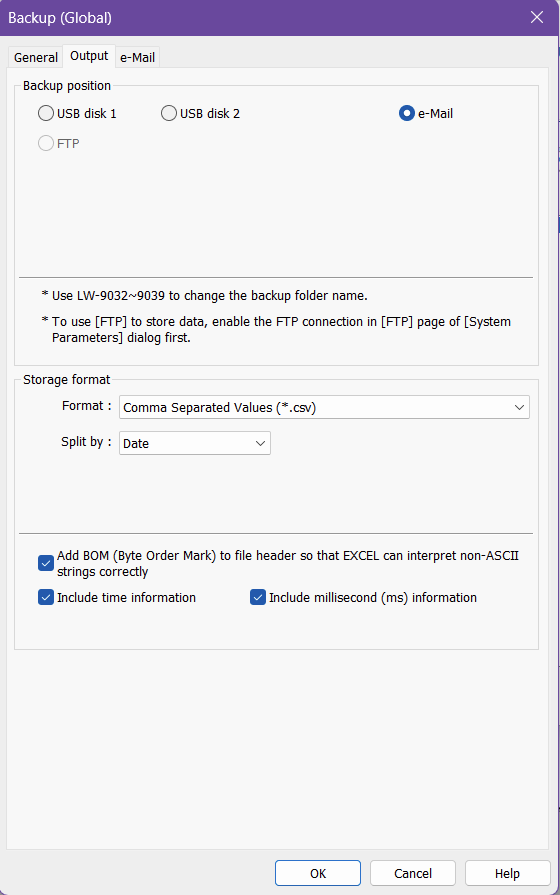Open the e-Mail tab
This screenshot has height=895, width=560.
click(138, 57)
